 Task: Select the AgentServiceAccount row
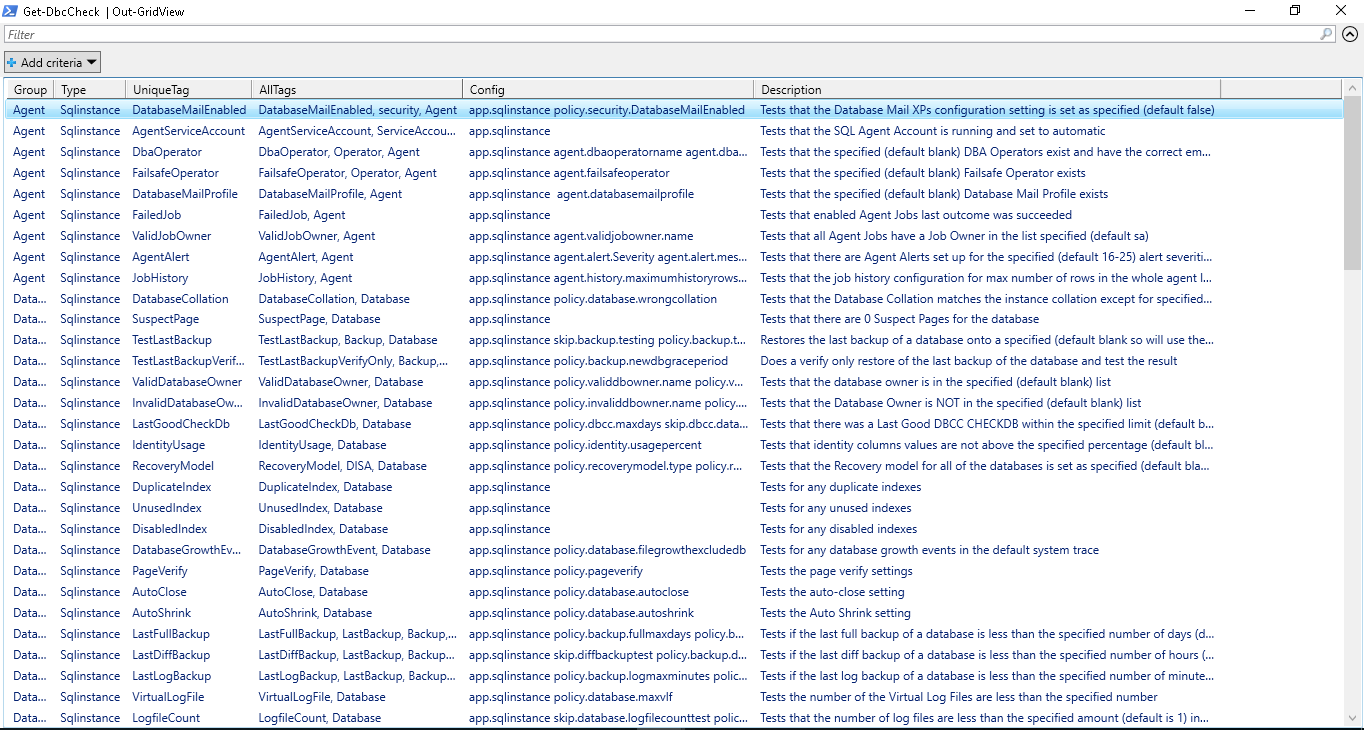tap(188, 131)
